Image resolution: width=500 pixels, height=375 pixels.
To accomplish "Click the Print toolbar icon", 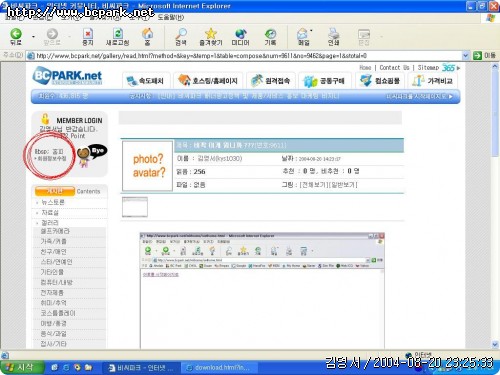I will tap(333, 36).
